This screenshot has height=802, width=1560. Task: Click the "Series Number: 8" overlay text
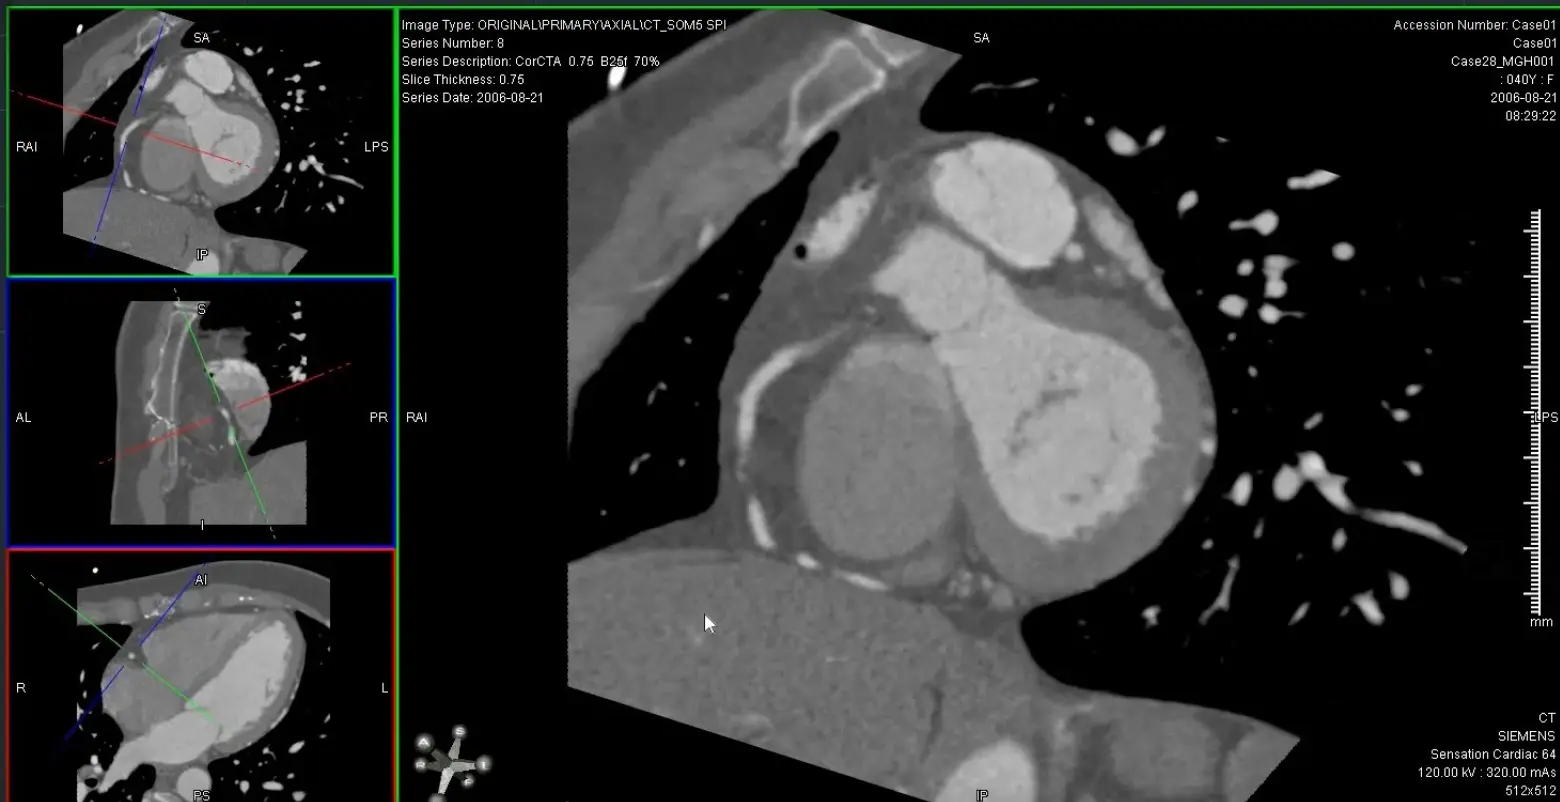[453, 43]
